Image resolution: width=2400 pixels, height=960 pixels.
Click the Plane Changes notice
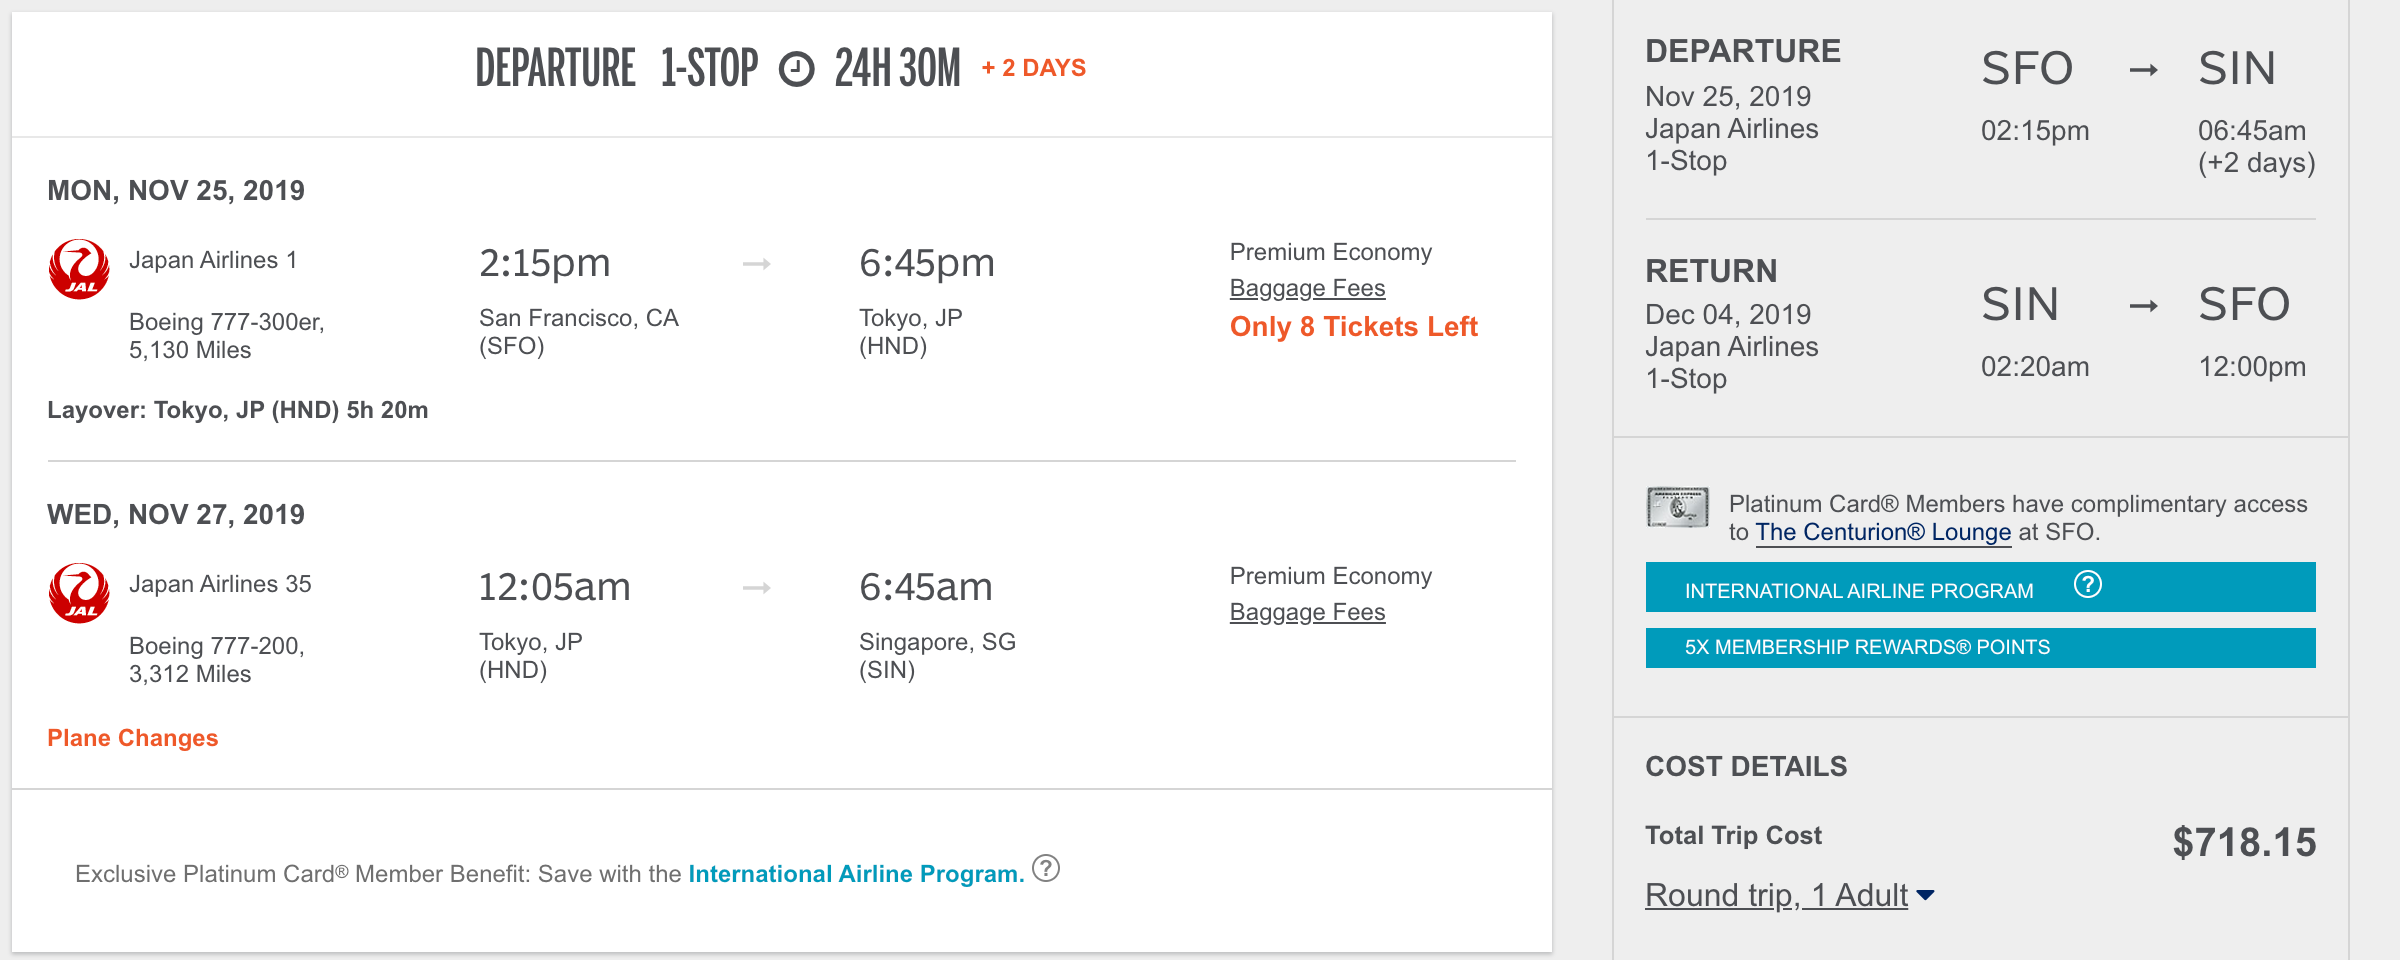pyautogui.click(x=133, y=738)
